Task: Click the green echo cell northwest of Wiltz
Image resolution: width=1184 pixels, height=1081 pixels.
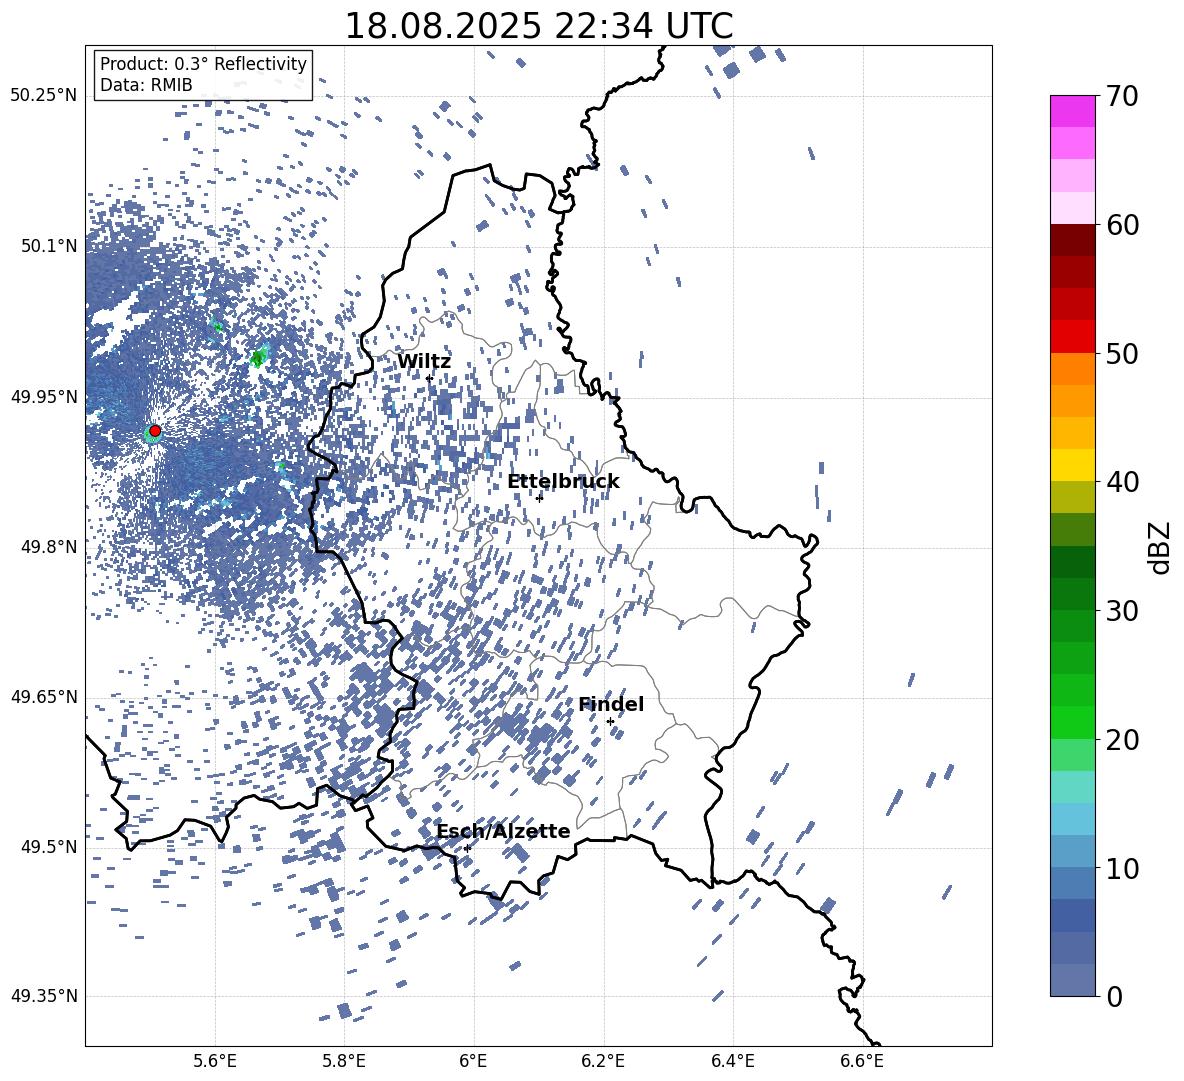Action: 260,355
